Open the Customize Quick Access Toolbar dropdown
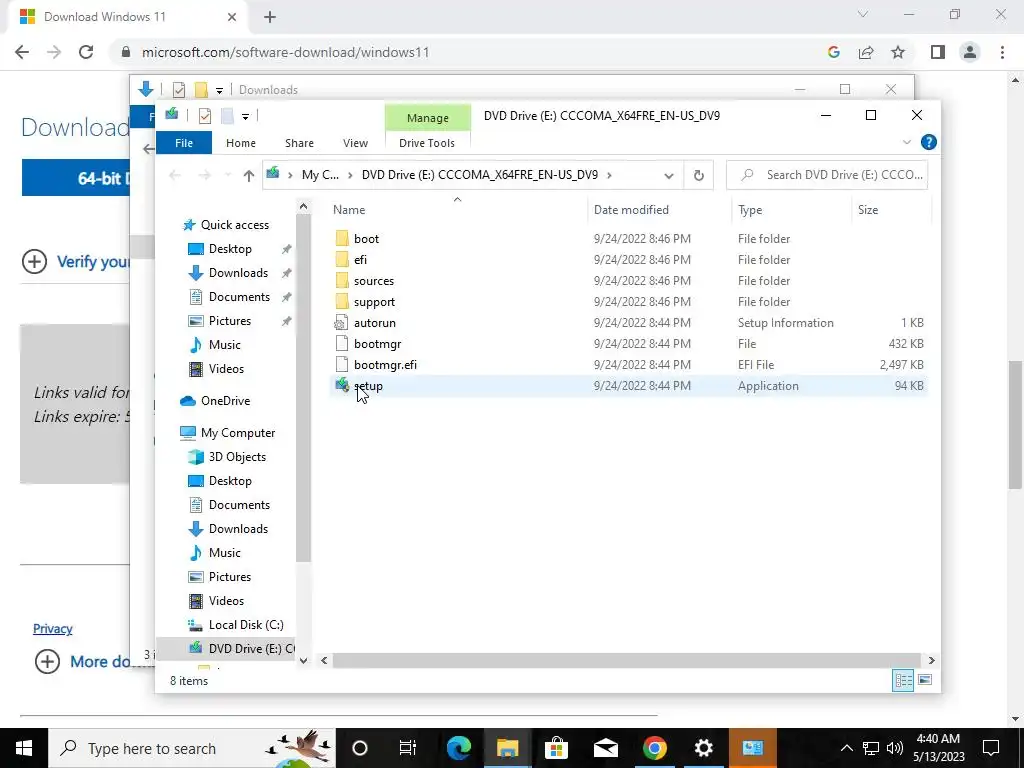 [x=245, y=116]
